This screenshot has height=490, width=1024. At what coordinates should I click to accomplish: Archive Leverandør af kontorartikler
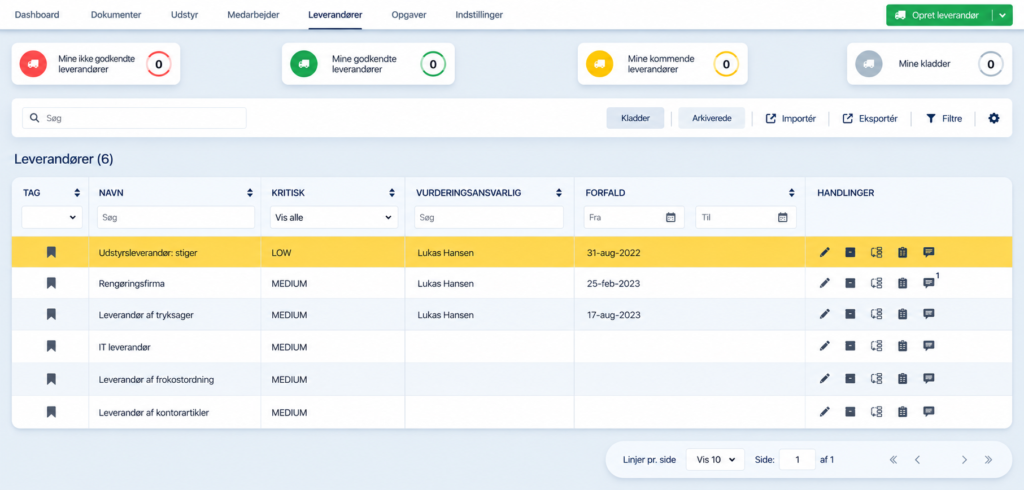coord(850,412)
